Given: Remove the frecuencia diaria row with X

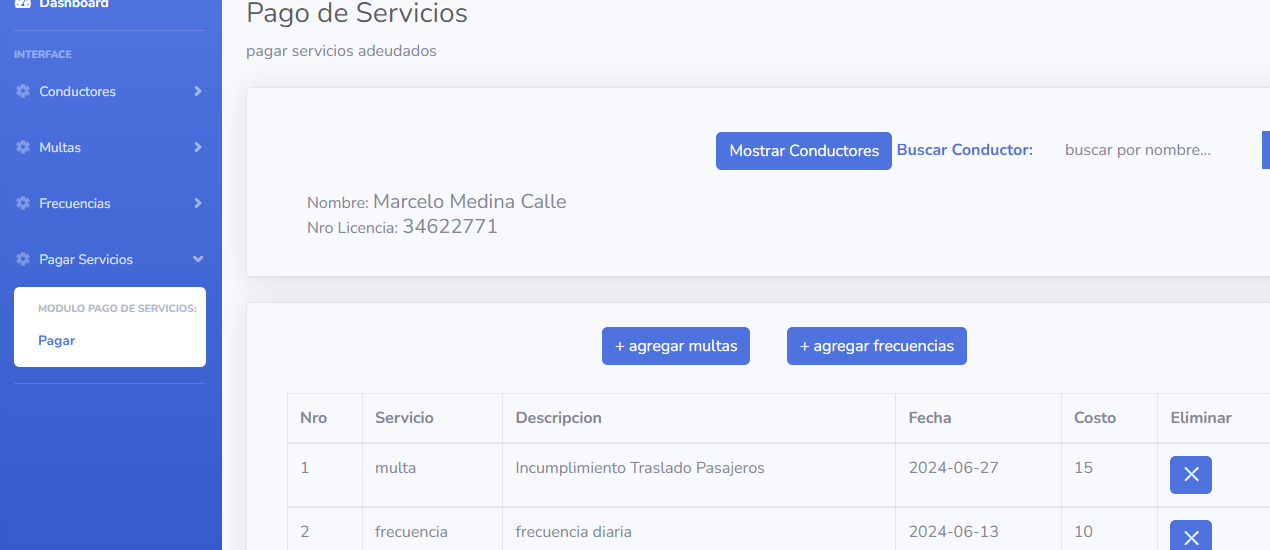Looking at the screenshot, I should (1191, 536).
